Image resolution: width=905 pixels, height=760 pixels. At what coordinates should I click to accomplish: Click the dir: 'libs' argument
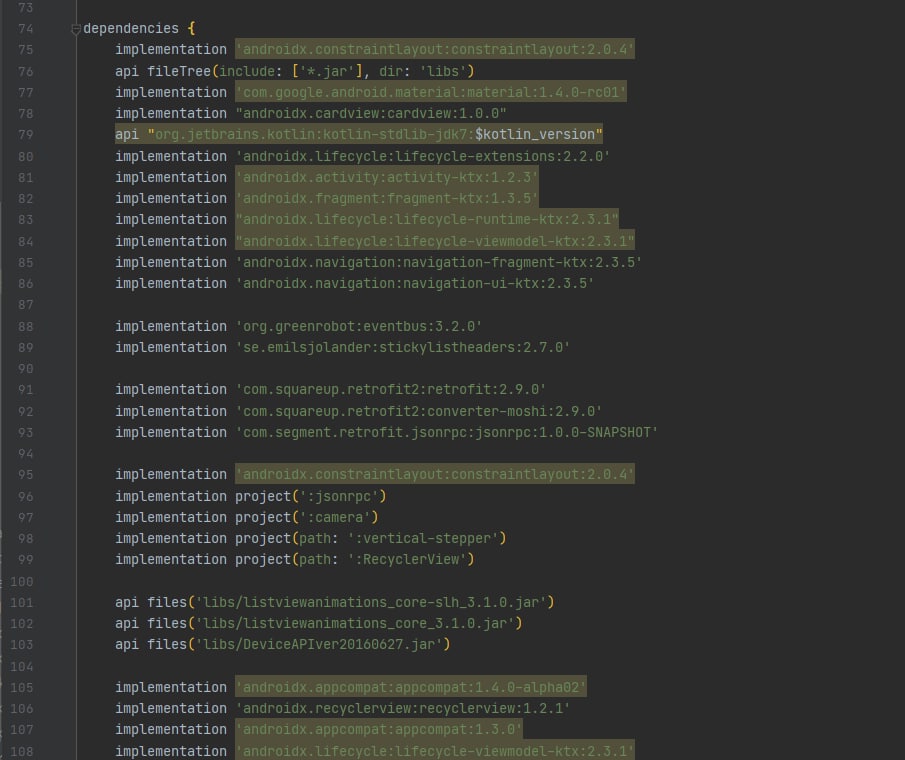coord(422,71)
